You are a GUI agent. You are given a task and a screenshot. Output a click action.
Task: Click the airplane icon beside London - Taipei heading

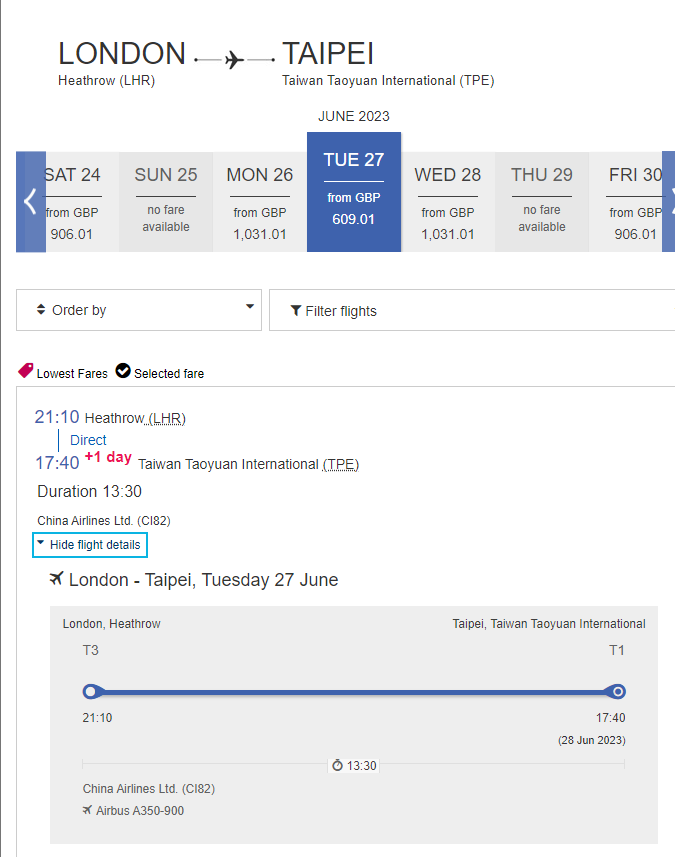point(55,578)
